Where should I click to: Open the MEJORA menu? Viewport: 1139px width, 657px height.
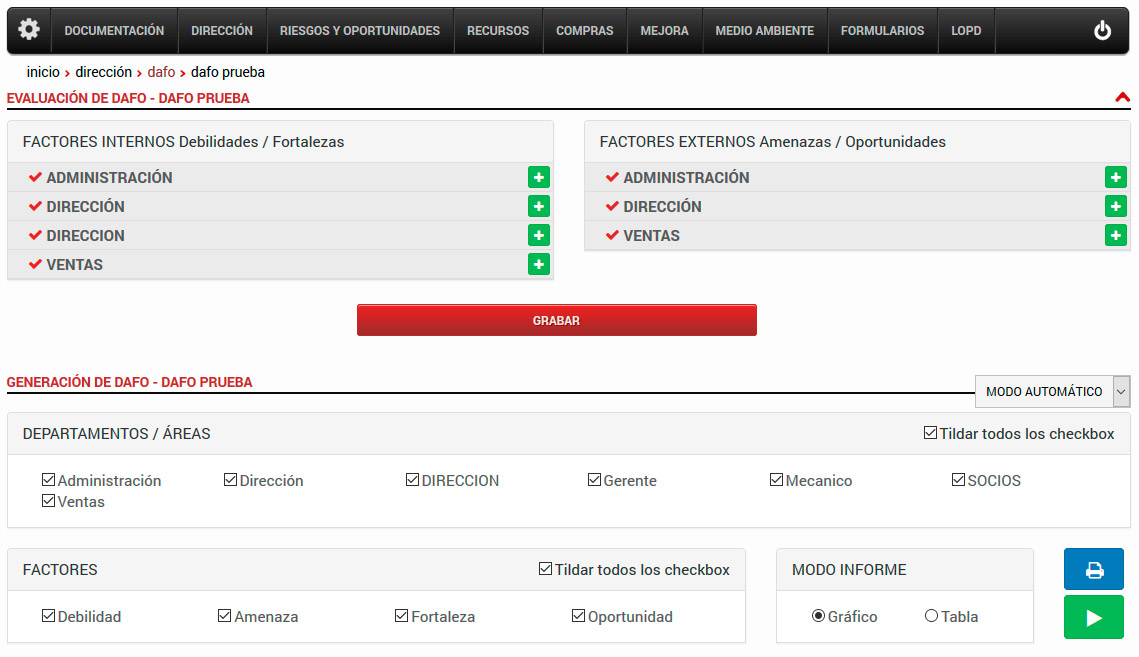click(x=664, y=31)
